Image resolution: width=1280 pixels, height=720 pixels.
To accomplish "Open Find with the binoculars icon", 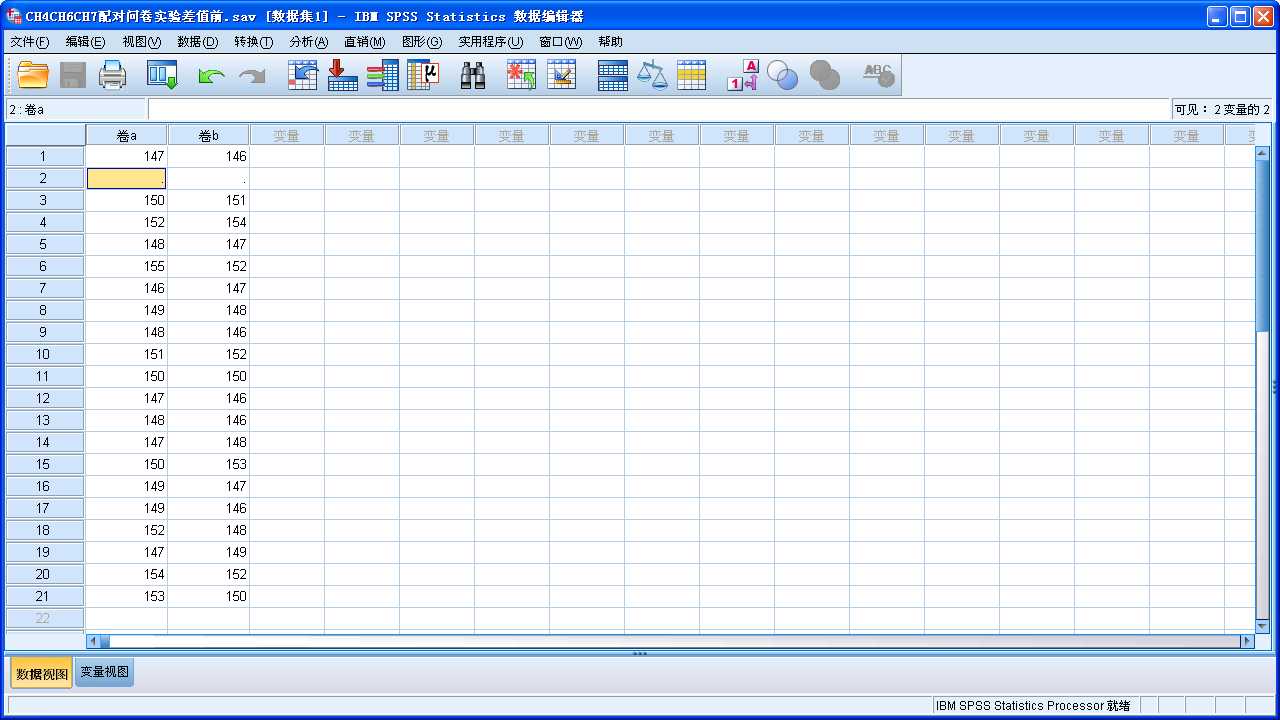I will (473, 75).
